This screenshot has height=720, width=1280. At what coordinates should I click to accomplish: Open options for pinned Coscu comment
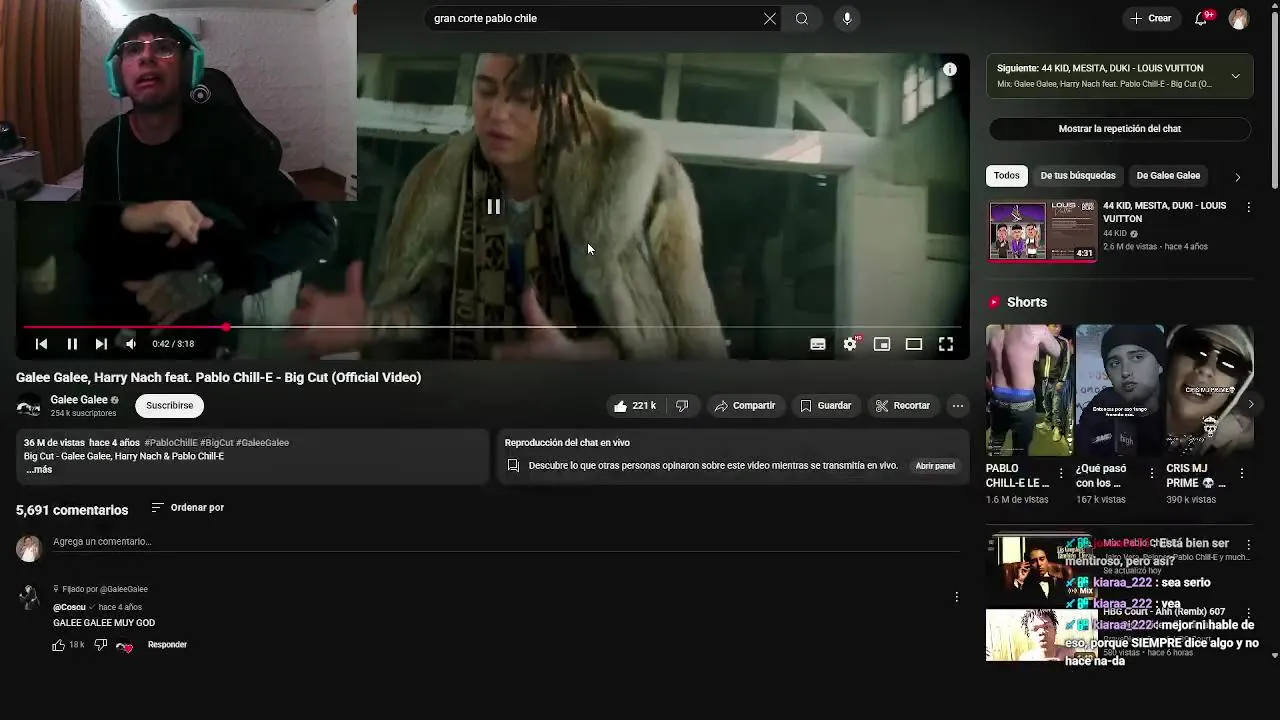click(x=956, y=597)
